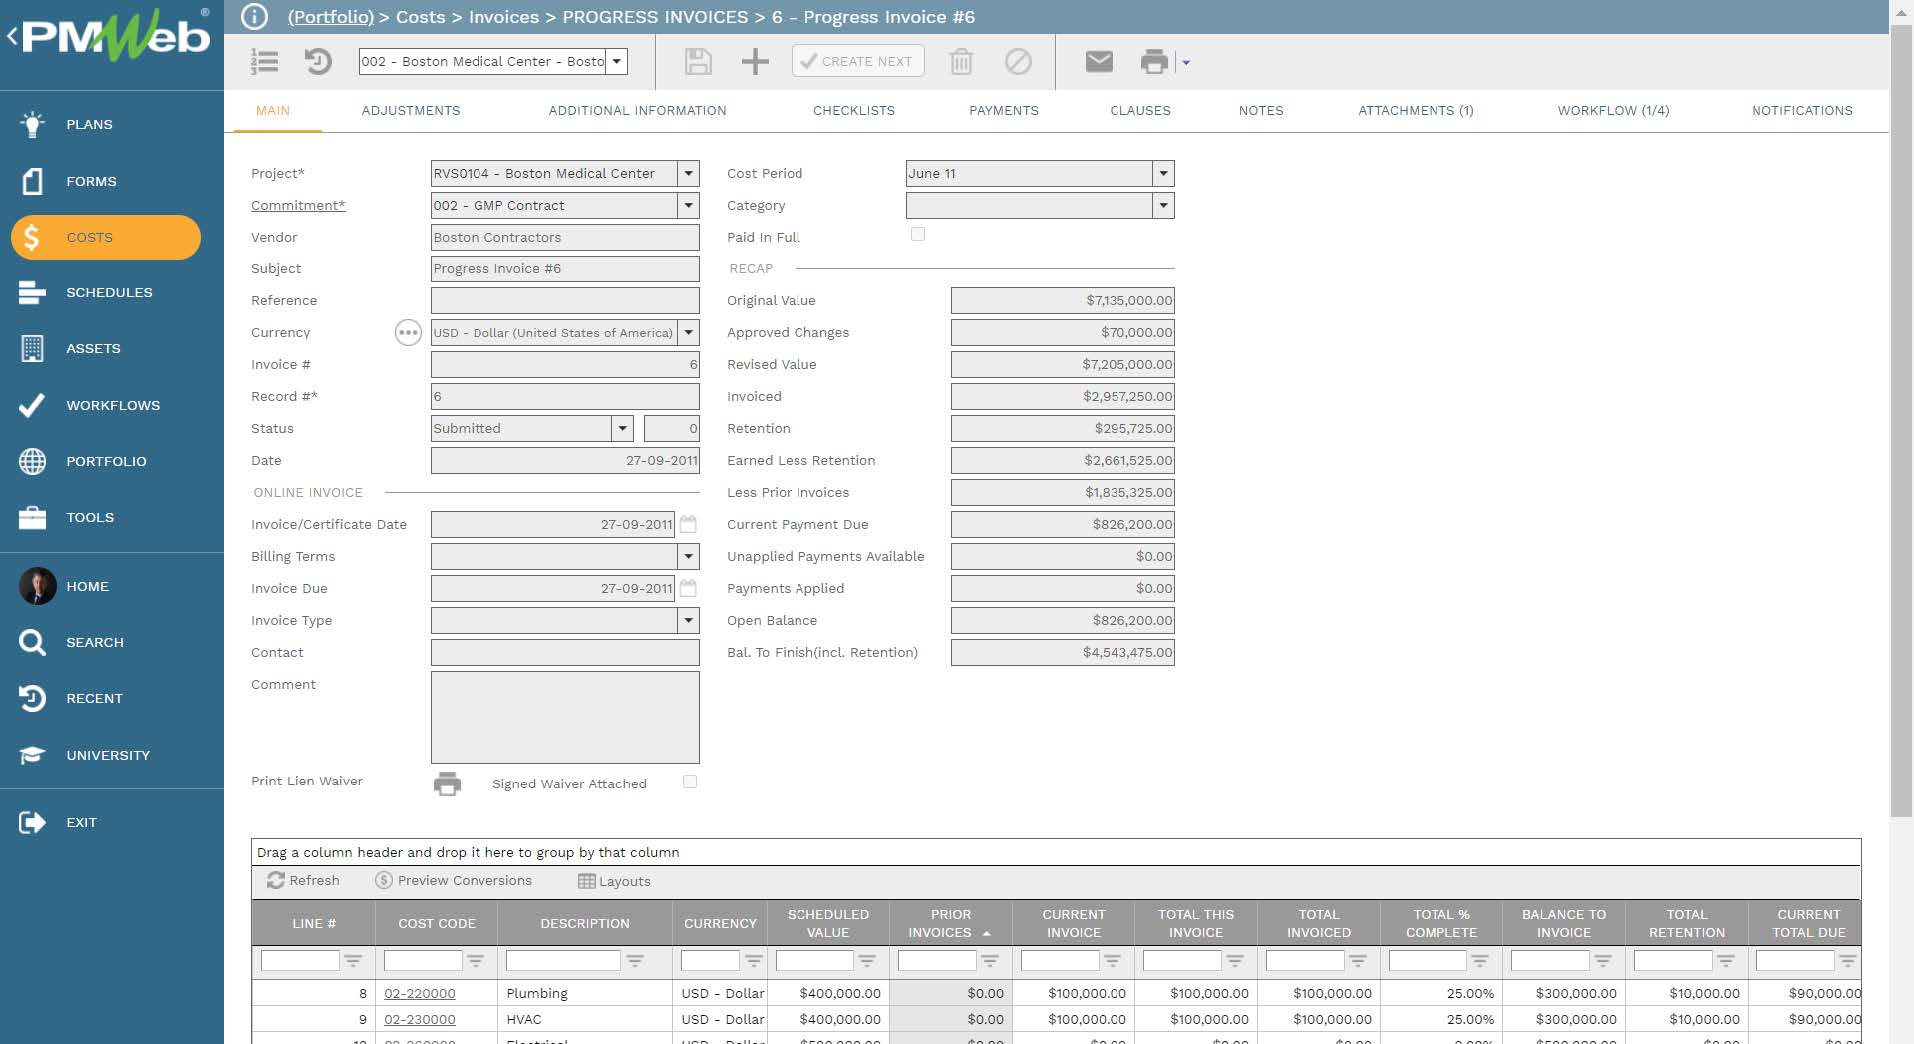Send email with the envelope icon
Viewport: 1914px width, 1044px height.
click(x=1099, y=62)
